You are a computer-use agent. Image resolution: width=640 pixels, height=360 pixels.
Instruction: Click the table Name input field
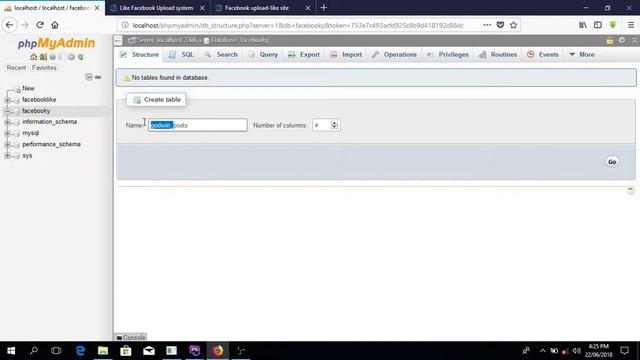point(198,125)
